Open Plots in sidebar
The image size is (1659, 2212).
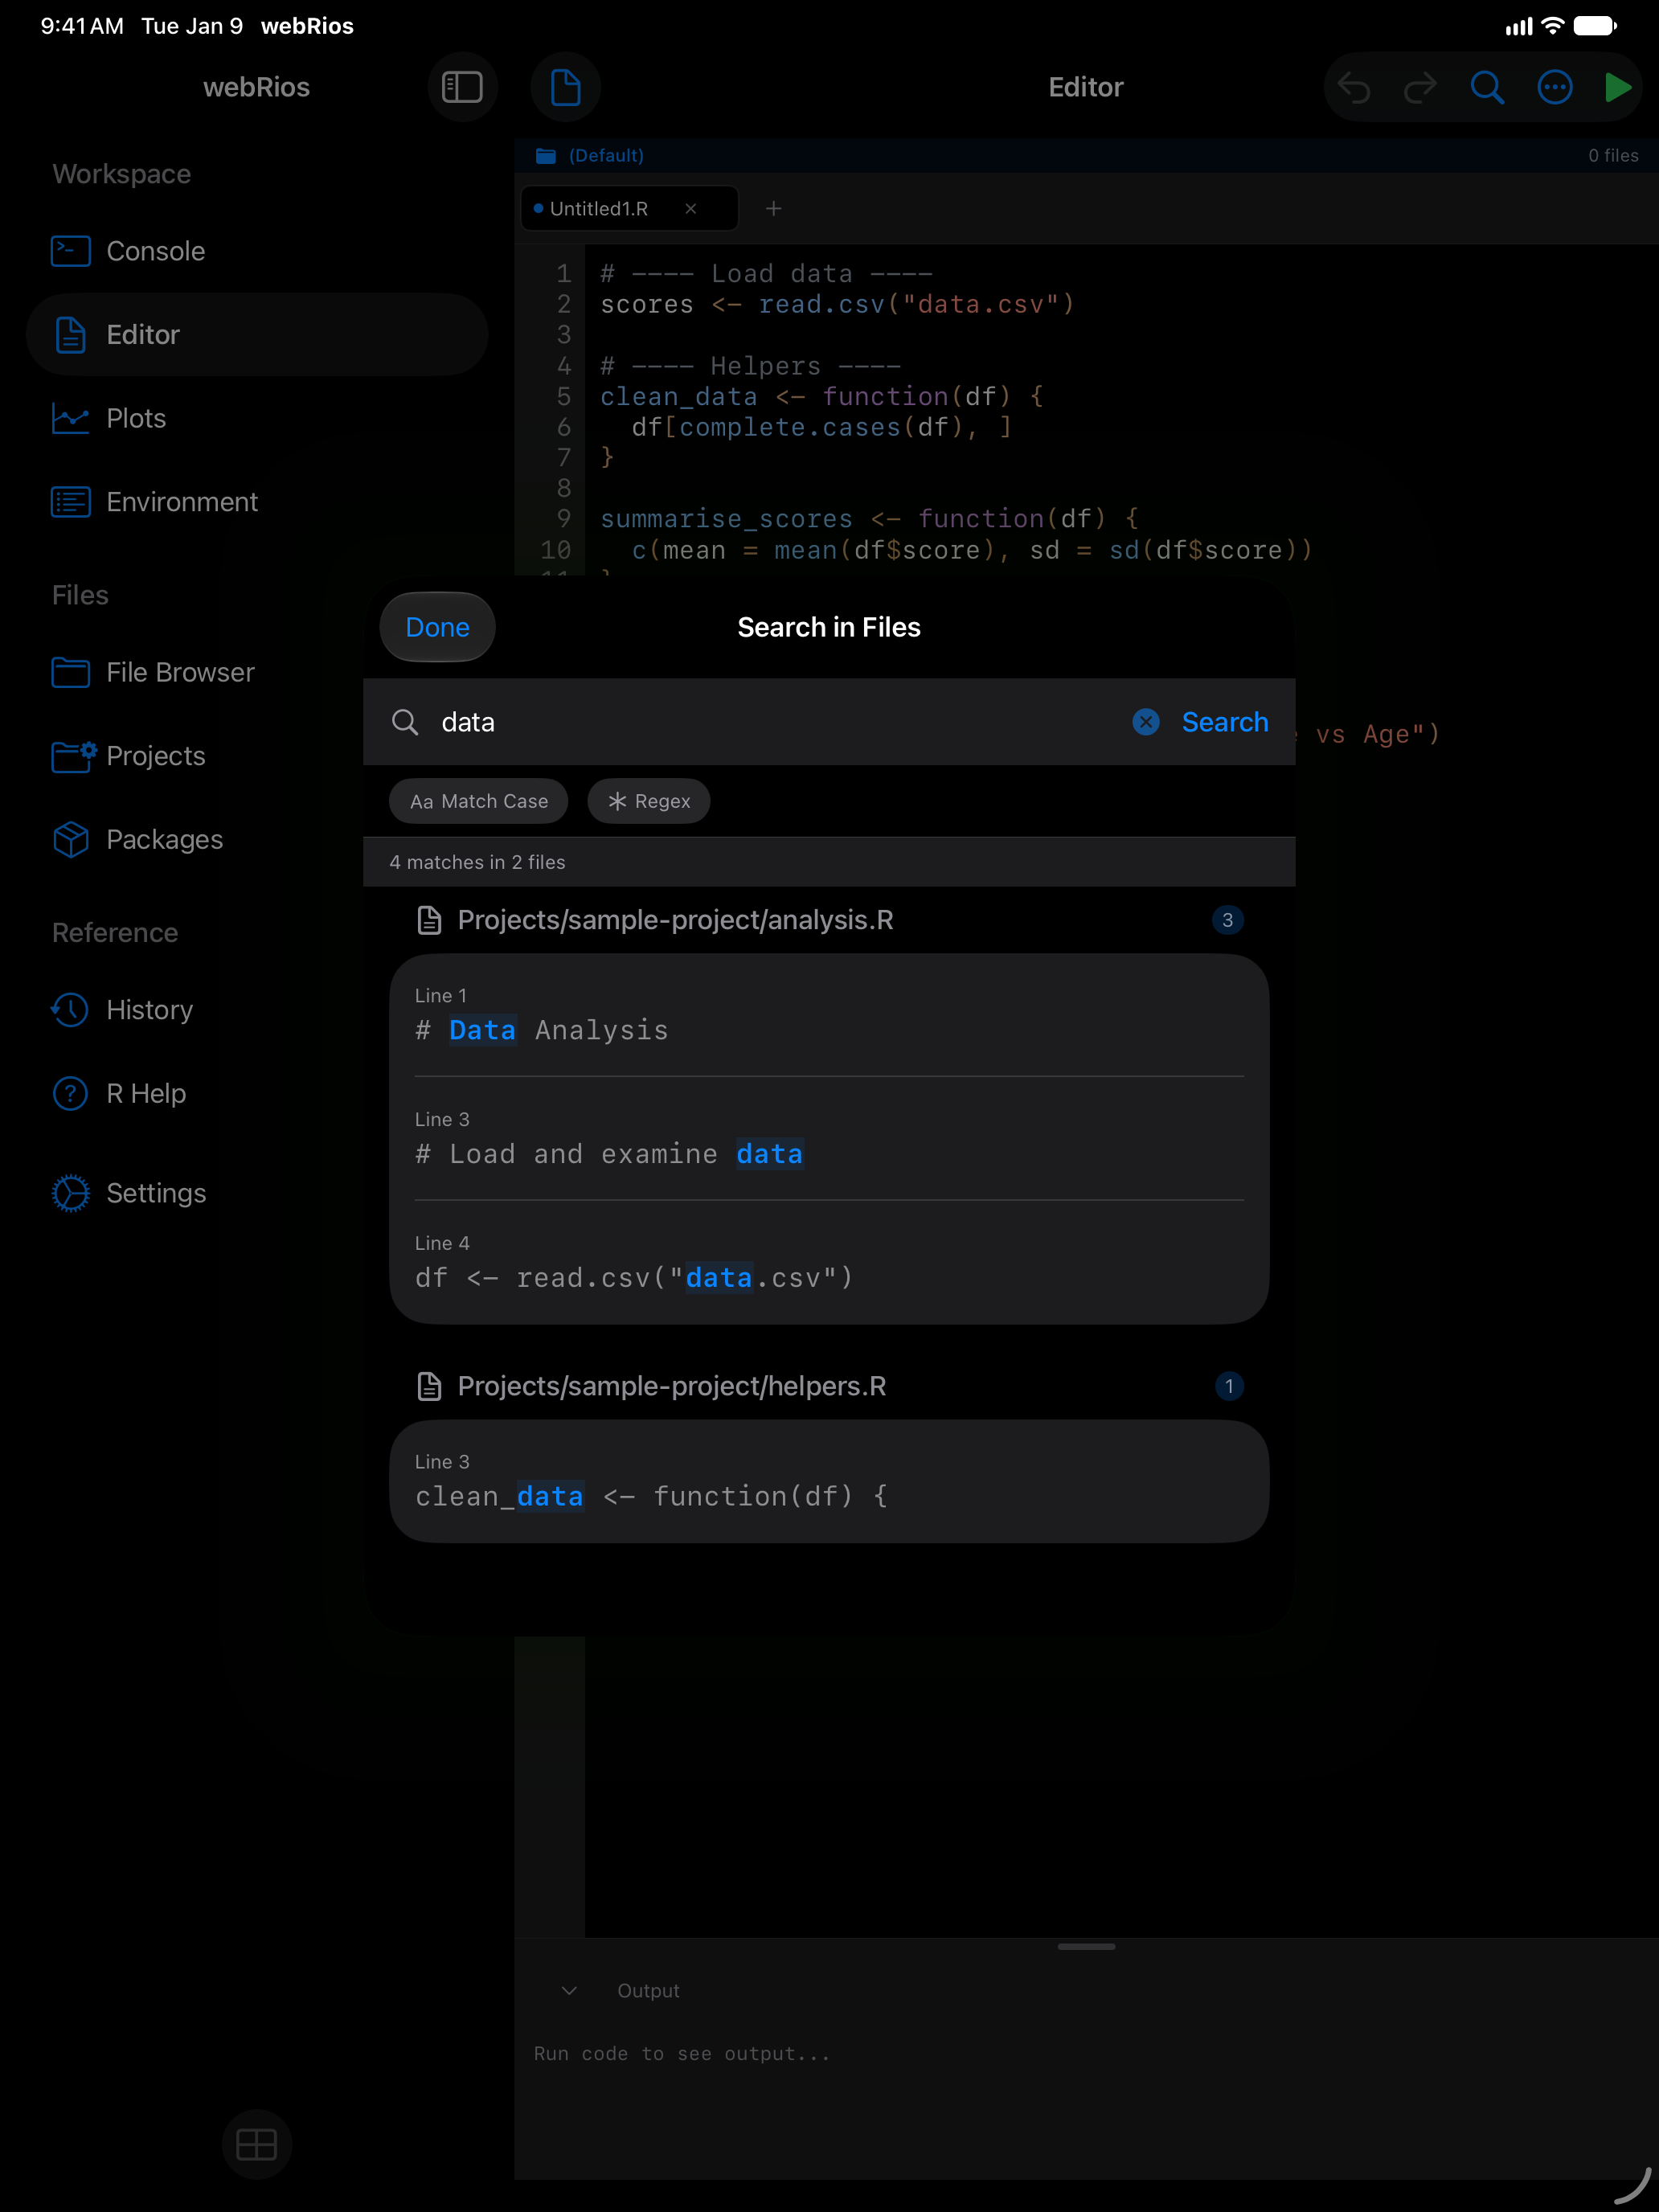point(257,418)
